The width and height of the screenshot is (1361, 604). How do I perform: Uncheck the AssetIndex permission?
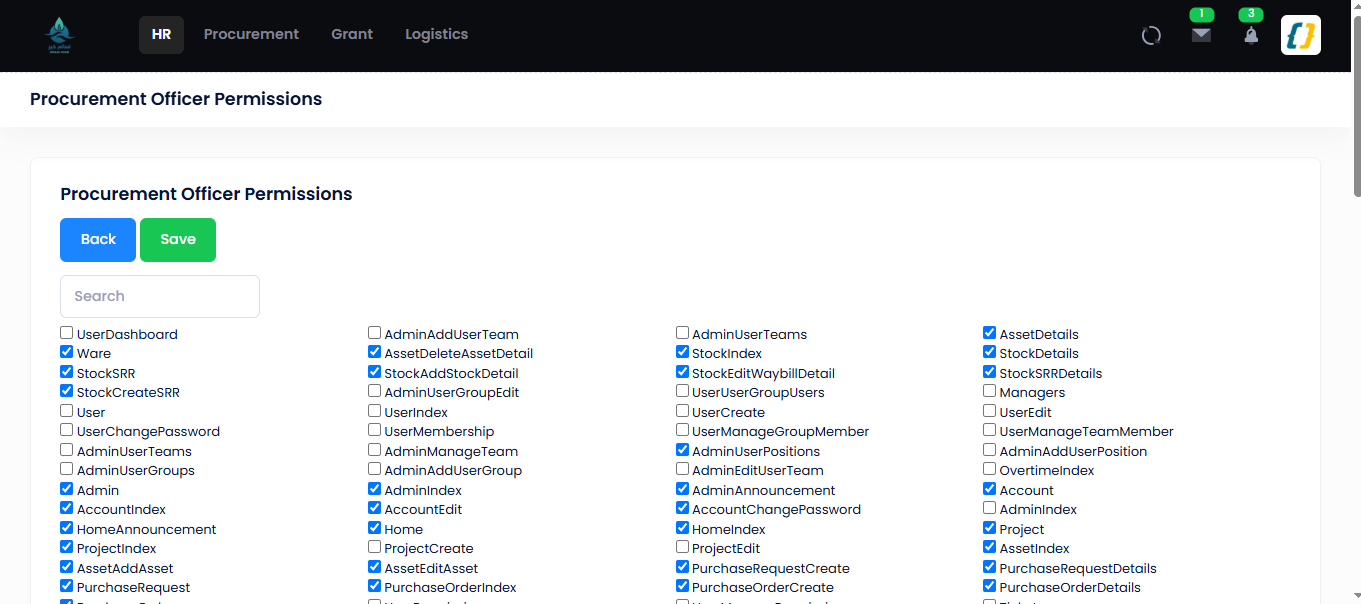click(990, 547)
